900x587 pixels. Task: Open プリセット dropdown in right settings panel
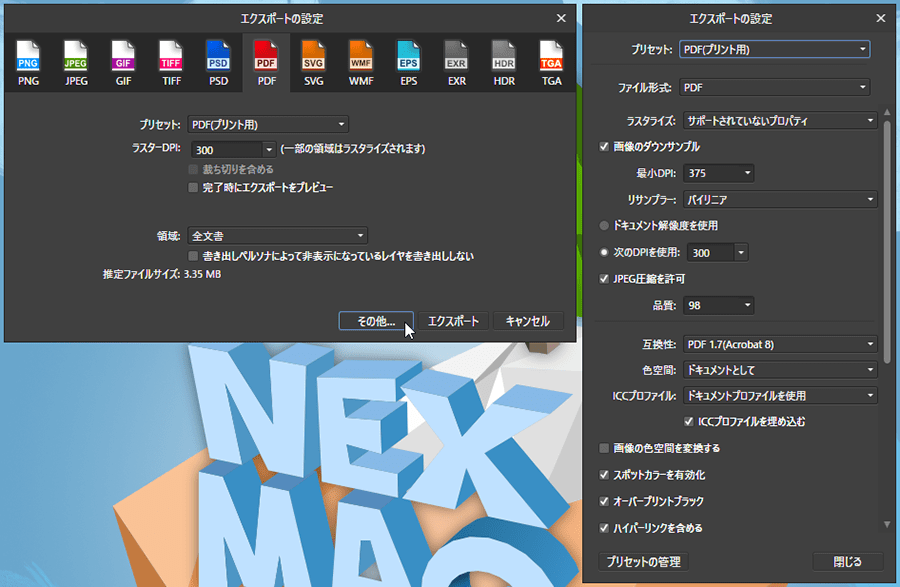774,49
